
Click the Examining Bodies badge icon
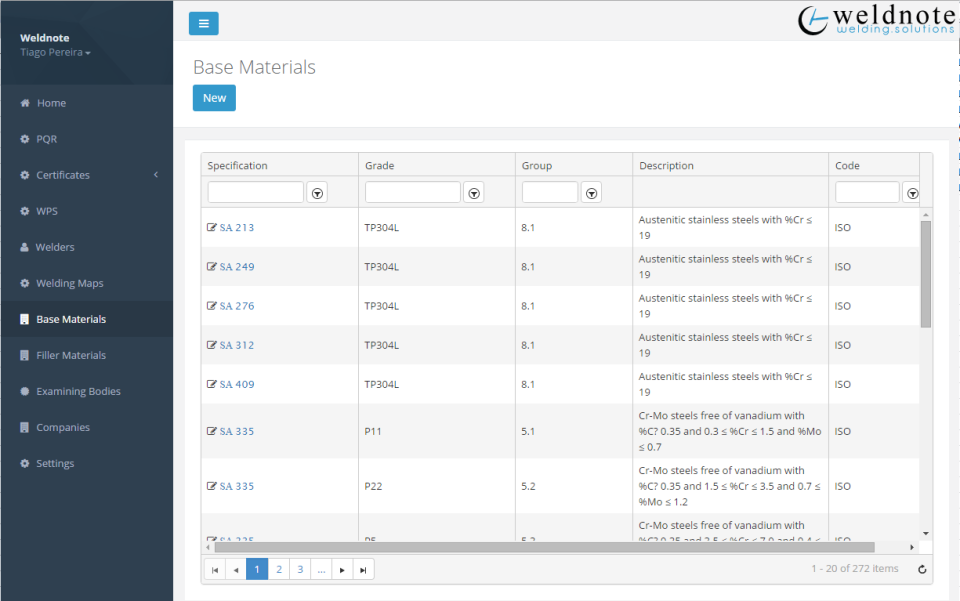pos(24,391)
